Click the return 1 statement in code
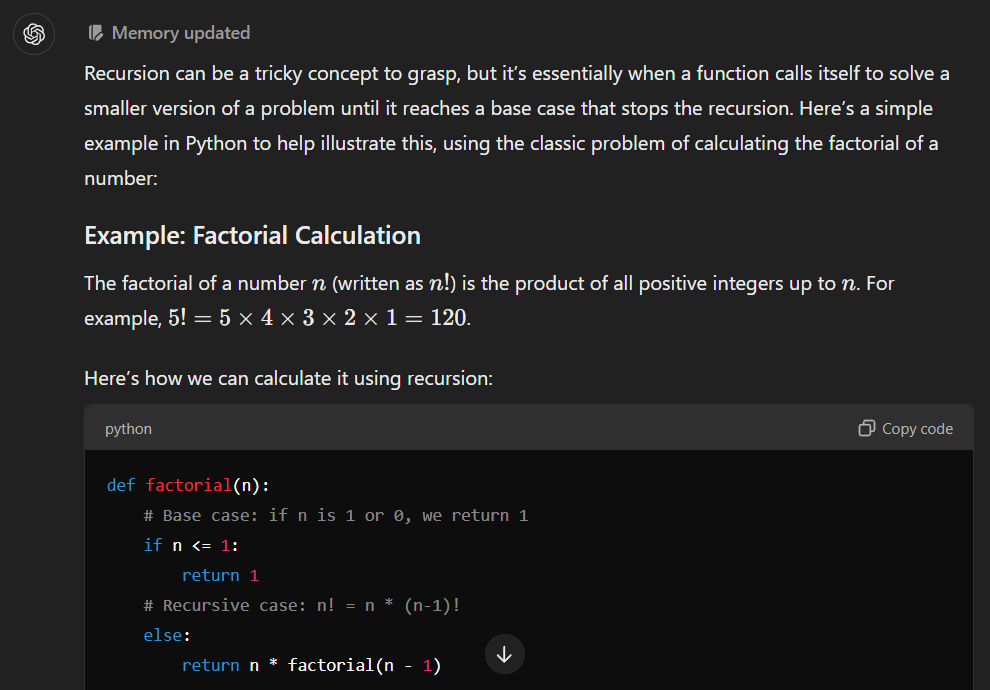Viewport: 990px width, 690px height. (x=220, y=575)
